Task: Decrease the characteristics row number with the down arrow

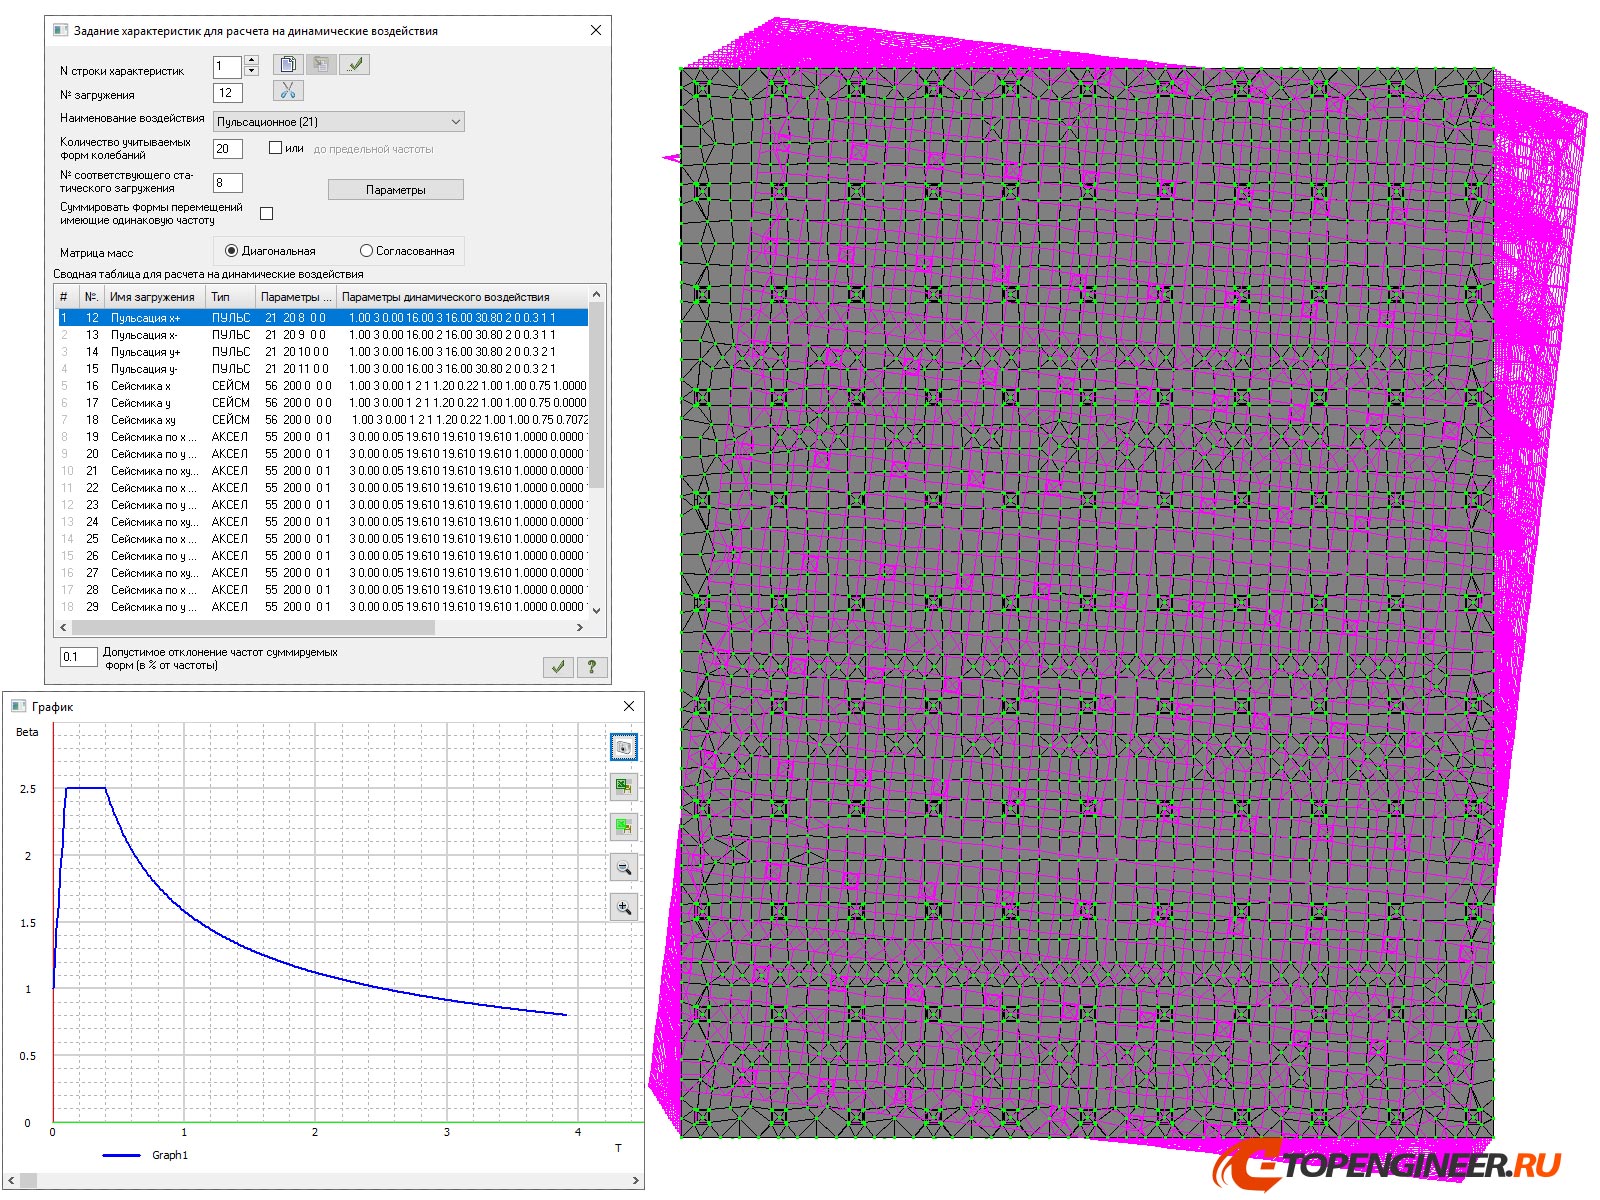Action: (251, 71)
